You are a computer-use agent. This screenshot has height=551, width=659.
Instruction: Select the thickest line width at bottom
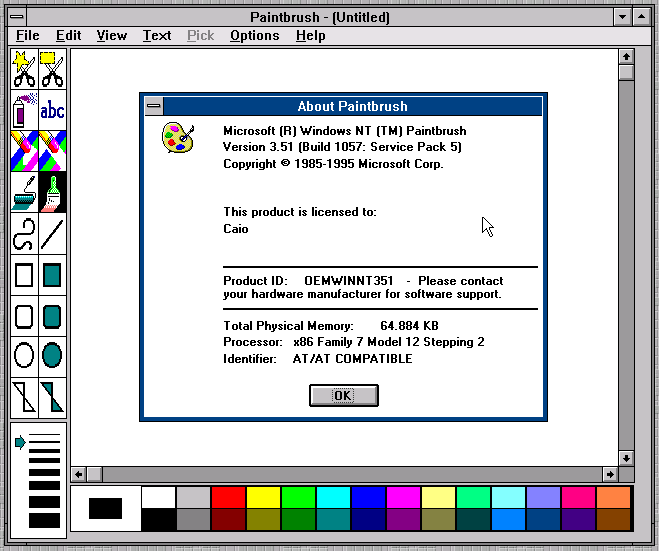[x=44, y=520]
